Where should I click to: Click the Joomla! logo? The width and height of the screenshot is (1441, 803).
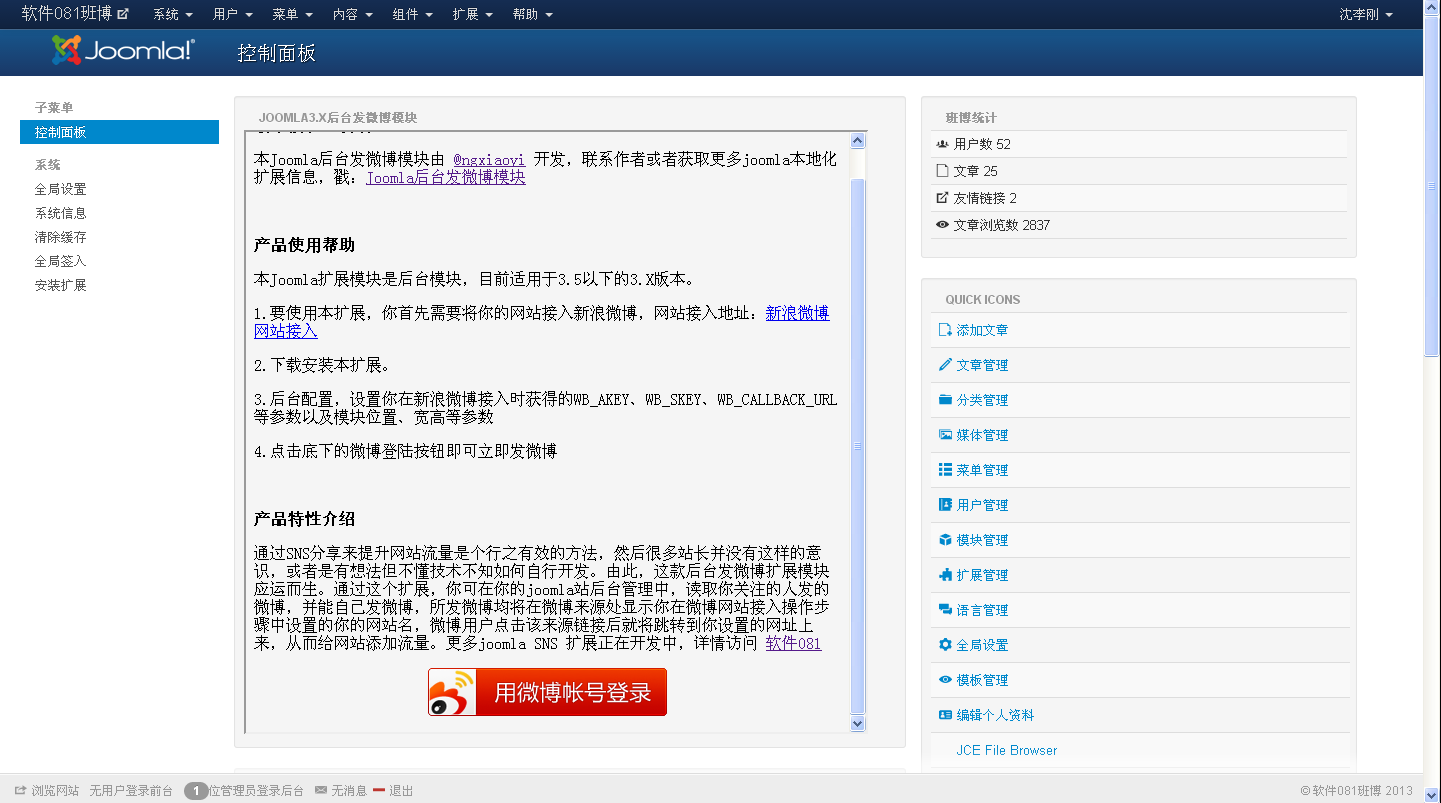click(124, 51)
